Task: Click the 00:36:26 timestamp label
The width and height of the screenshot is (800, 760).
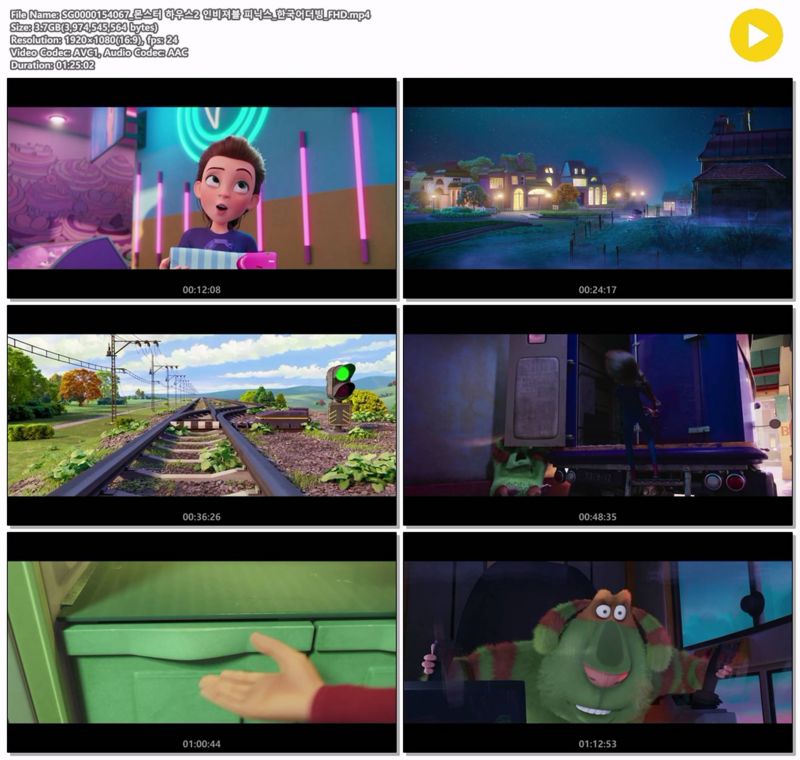Action: 202,517
